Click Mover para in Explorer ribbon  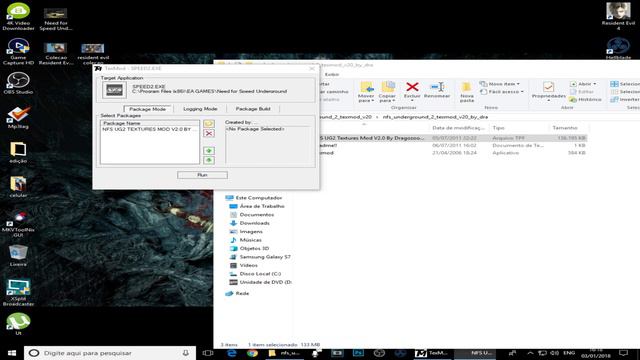coord(366,91)
